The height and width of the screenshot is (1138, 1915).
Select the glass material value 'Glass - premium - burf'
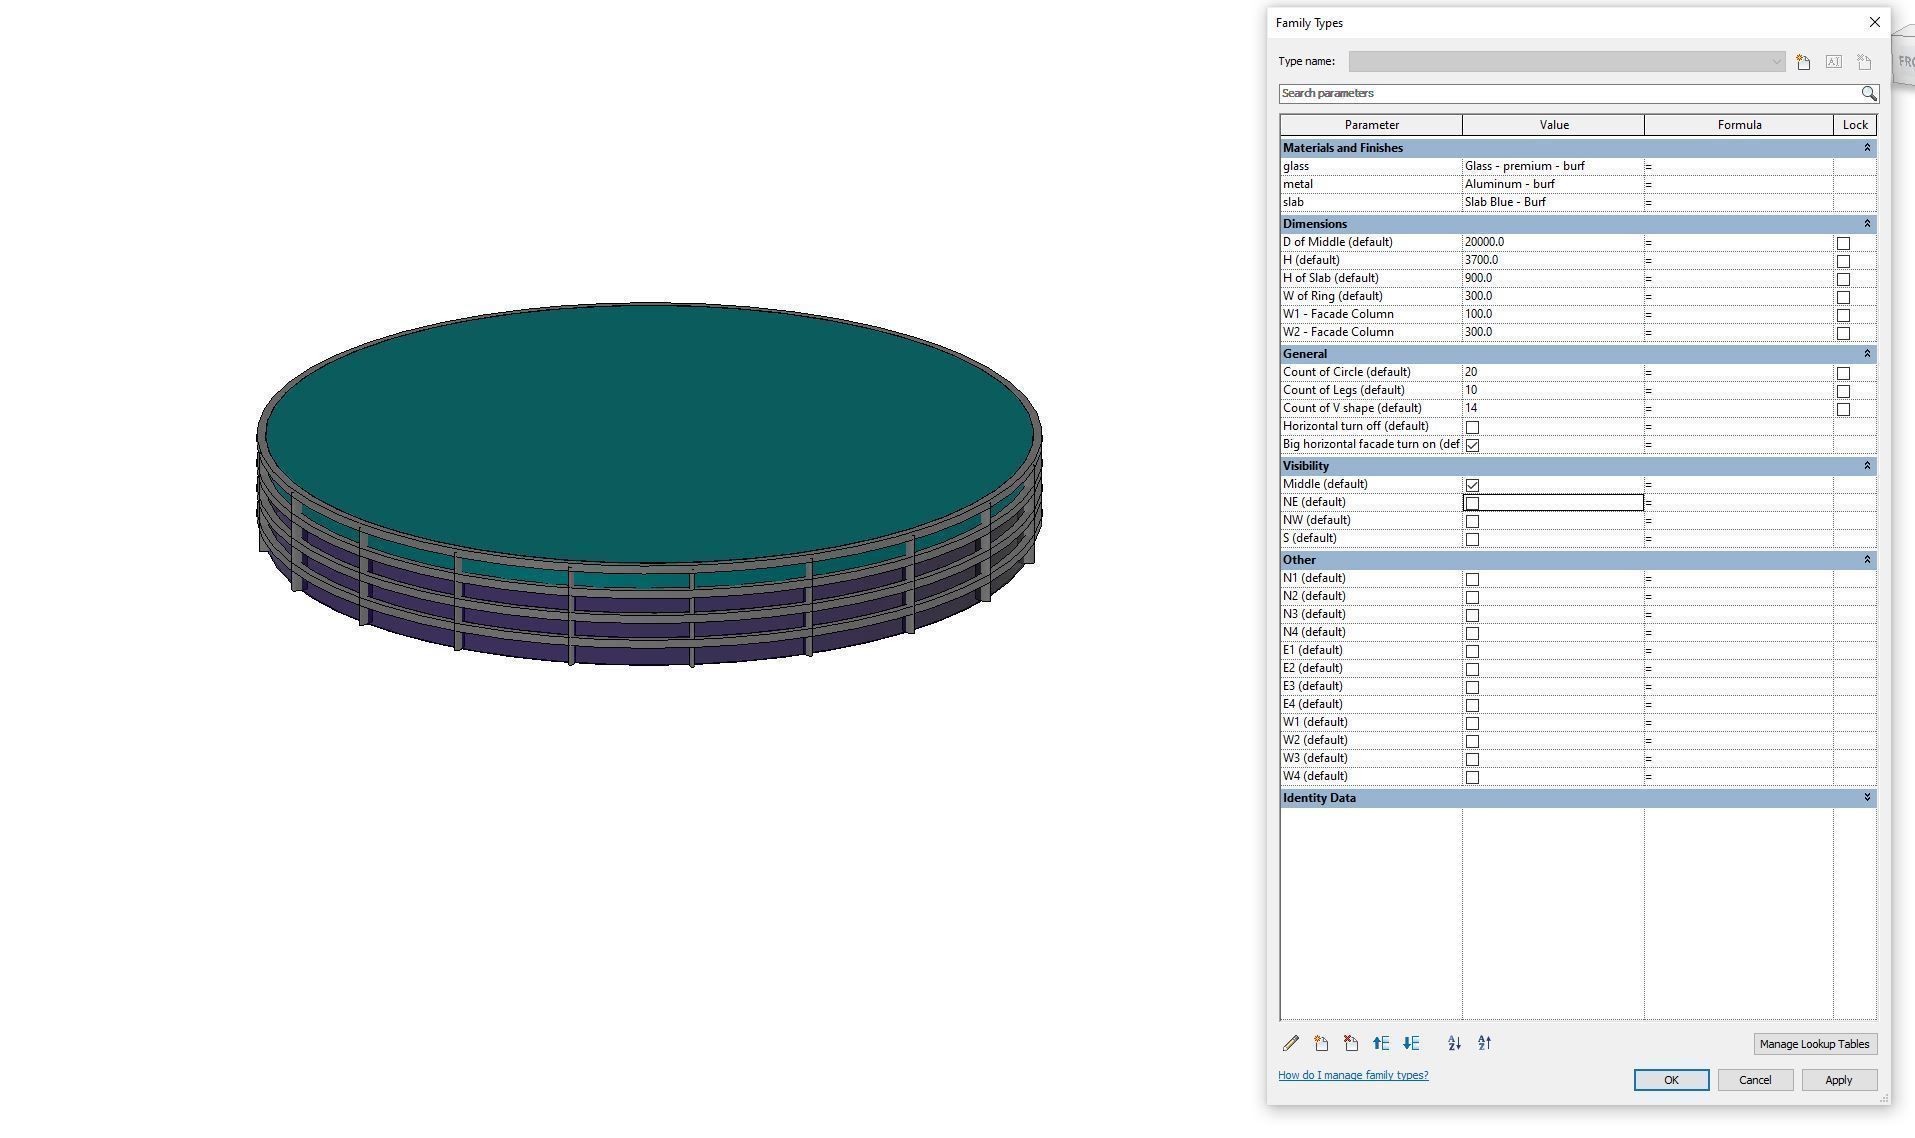[x=1553, y=166]
